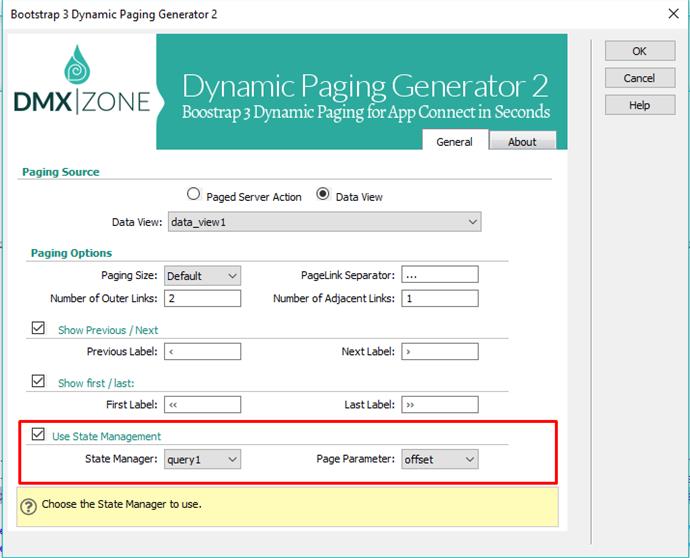Expand the Paging Size dropdown

[x=202, y=276]
